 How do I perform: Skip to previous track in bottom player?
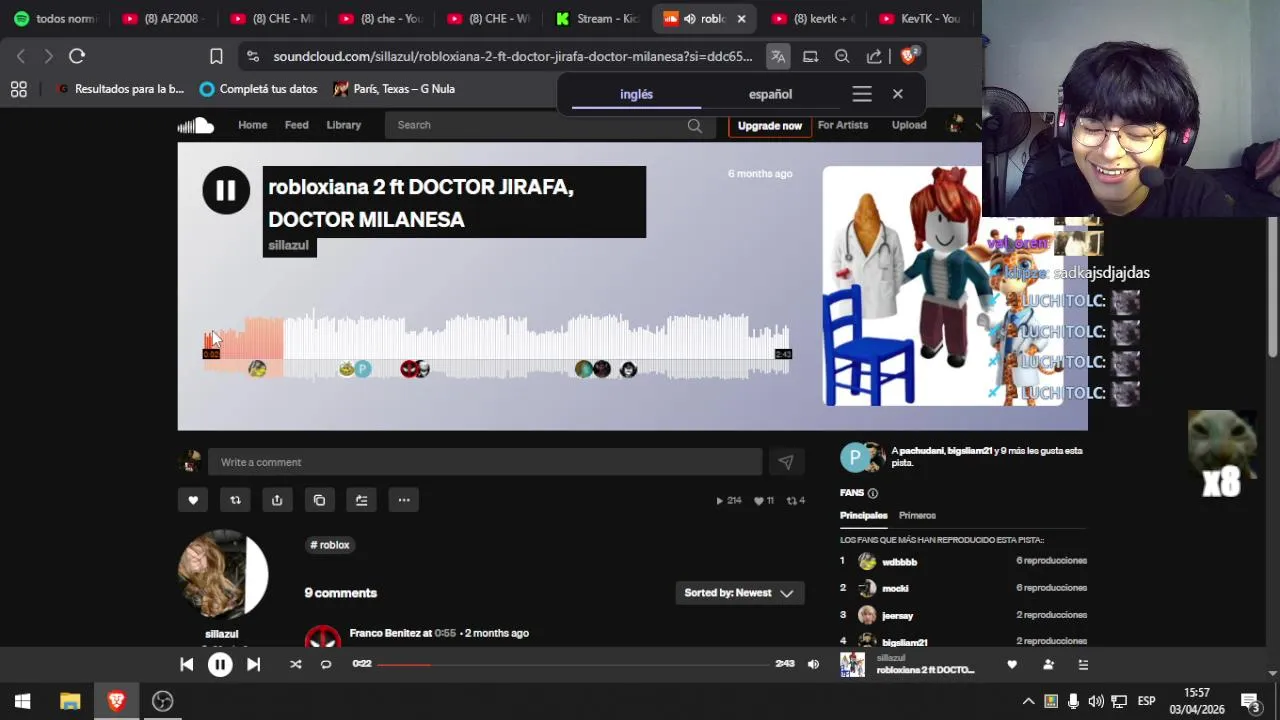click(186, 664)
